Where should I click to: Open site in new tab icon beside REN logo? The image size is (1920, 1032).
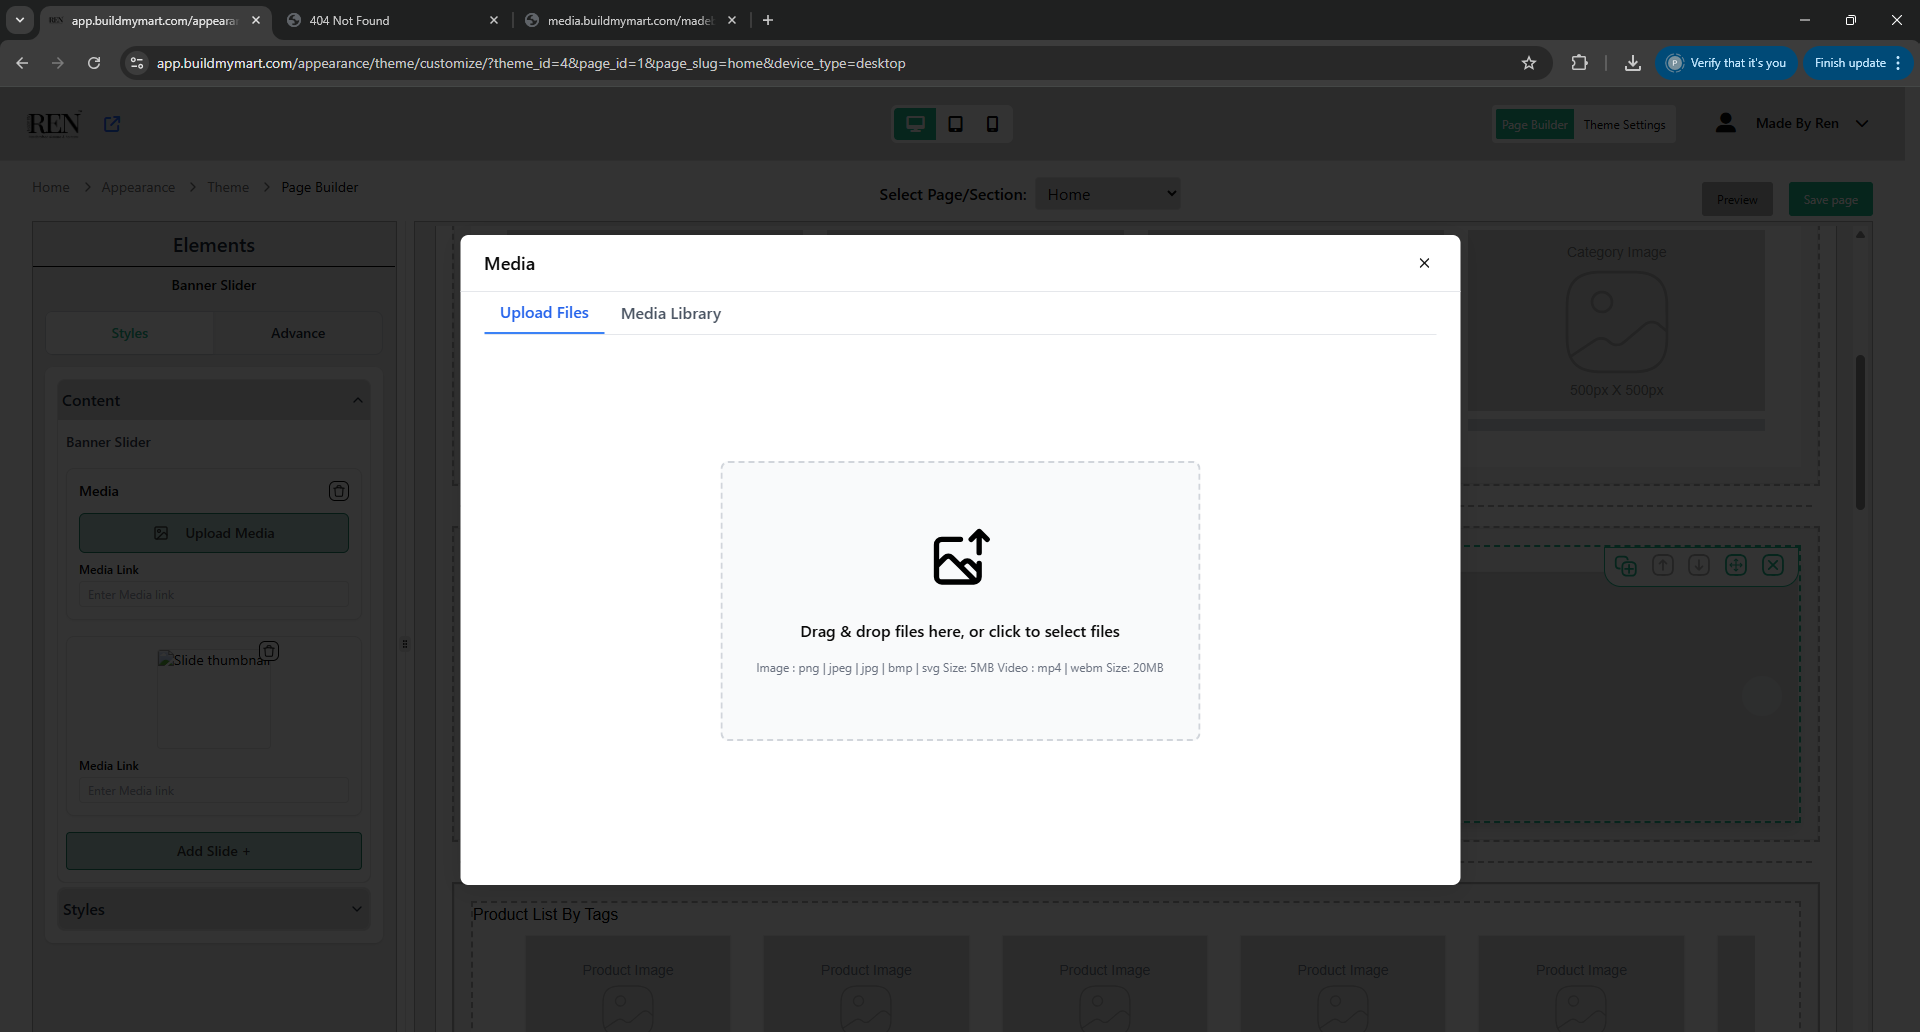pyautogui.click(x=112, y=124)
